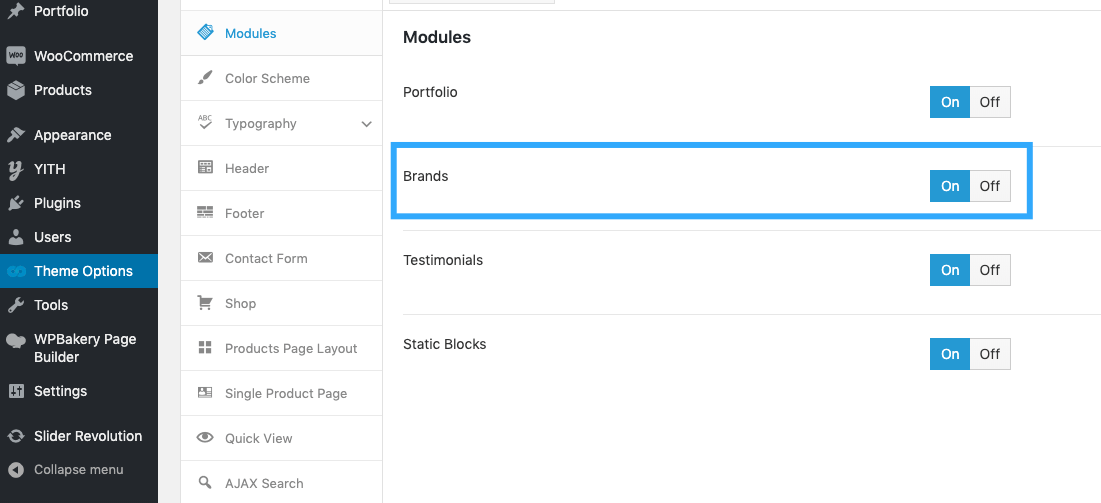This screenshot has width=1101, height=503.
Task: Switch Brands module to Off
Action: click(x=990, y=186)
